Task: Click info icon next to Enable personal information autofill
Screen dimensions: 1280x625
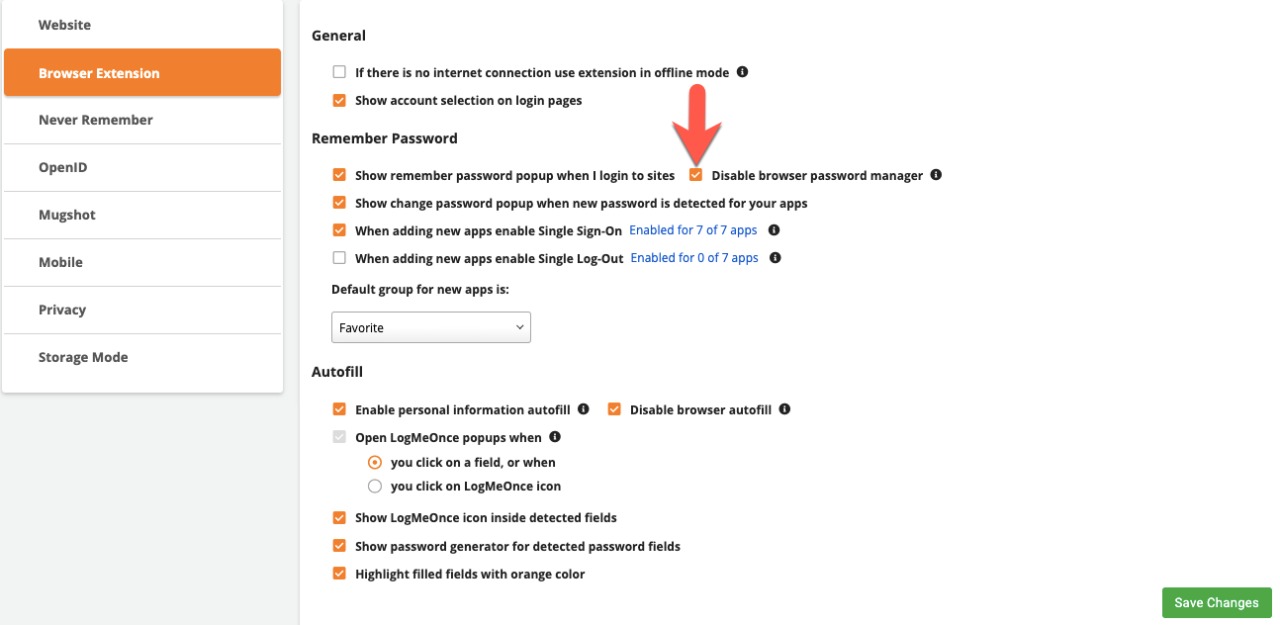Action: click(583, 409)
